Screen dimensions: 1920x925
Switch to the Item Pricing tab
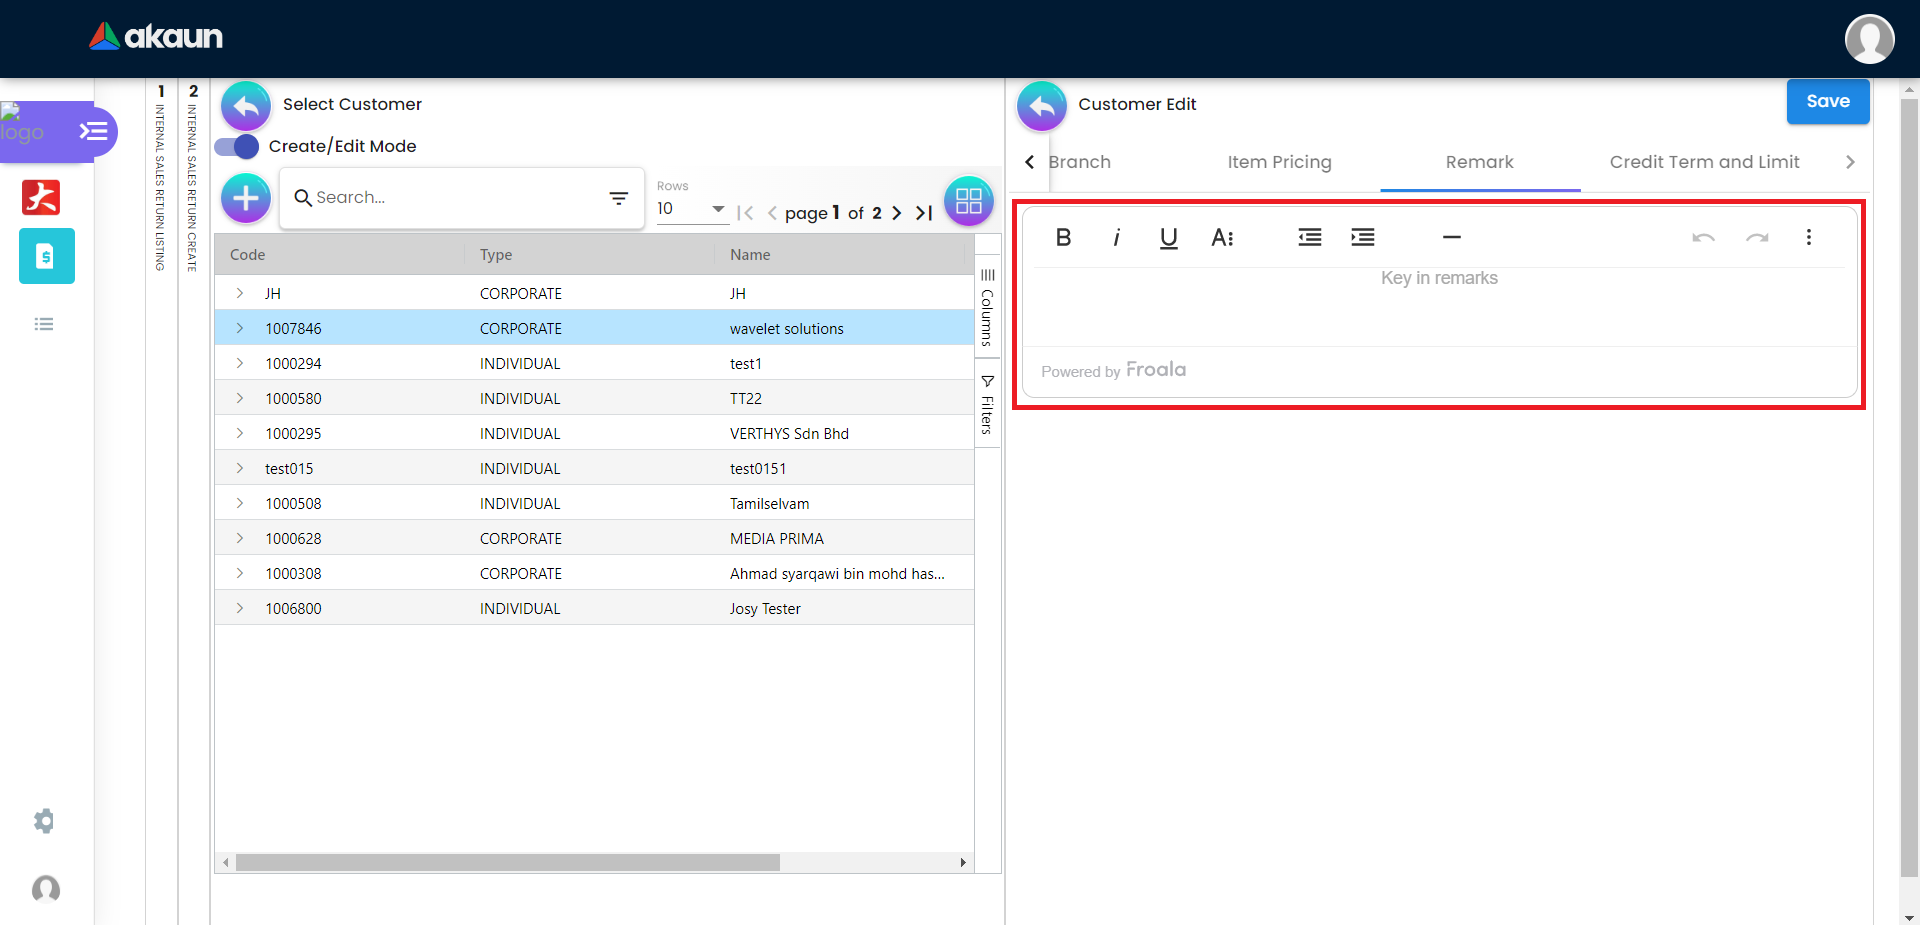pyautogui.click(x=1279, y=162)
